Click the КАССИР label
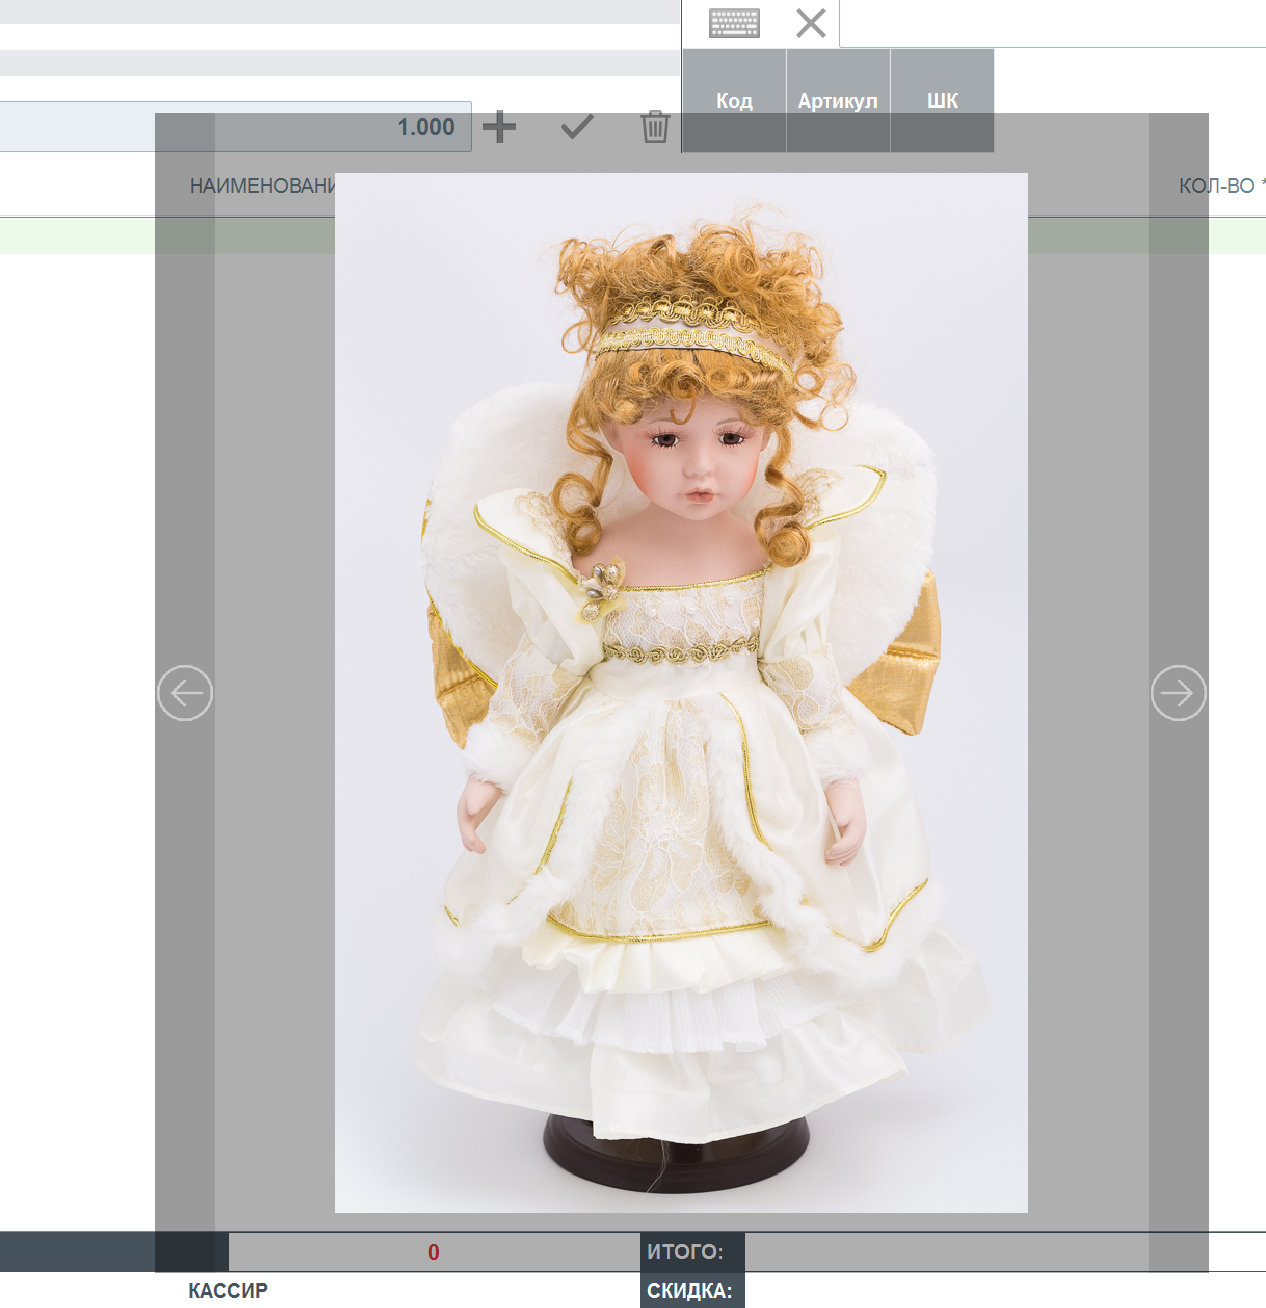 (x=228, y=1291)
